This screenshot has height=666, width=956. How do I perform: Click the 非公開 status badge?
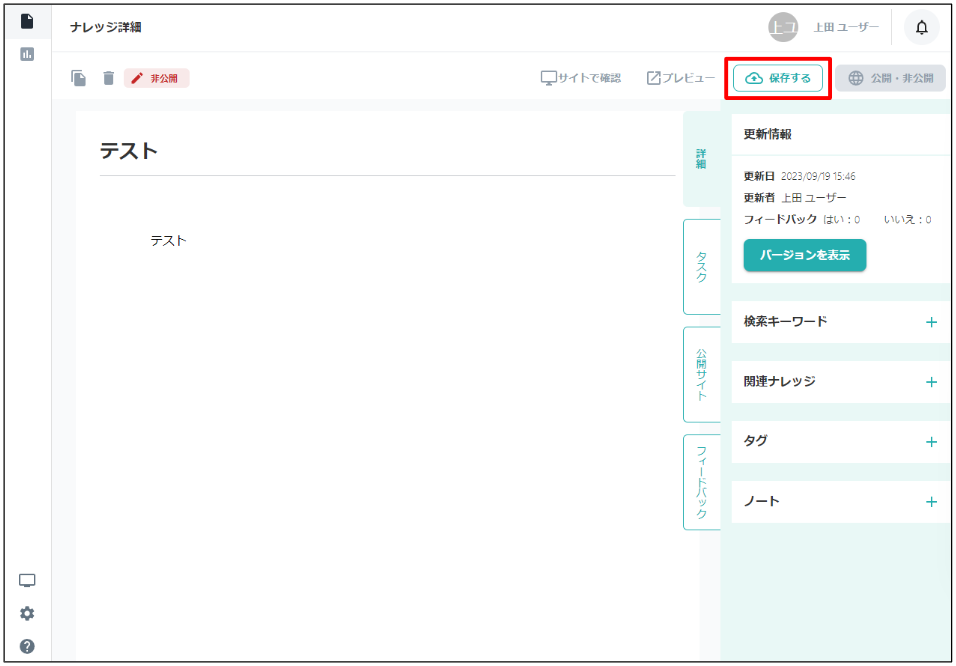157,78
